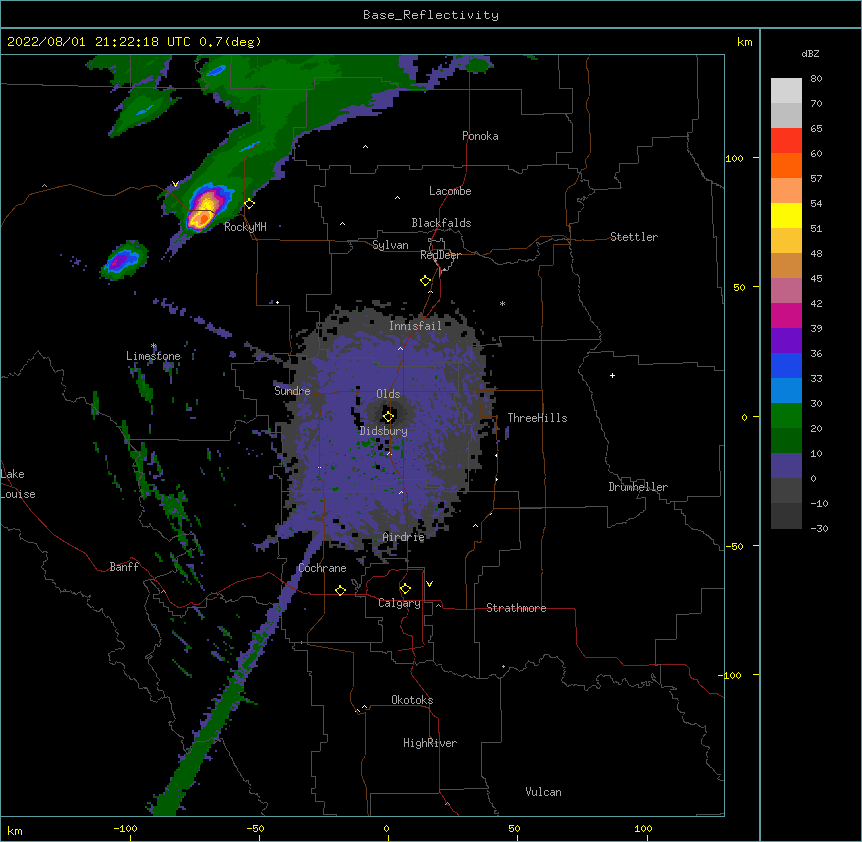Click the radar site diamond between Olds and Didsbury
Screen dimensions: 862x842
389,416
